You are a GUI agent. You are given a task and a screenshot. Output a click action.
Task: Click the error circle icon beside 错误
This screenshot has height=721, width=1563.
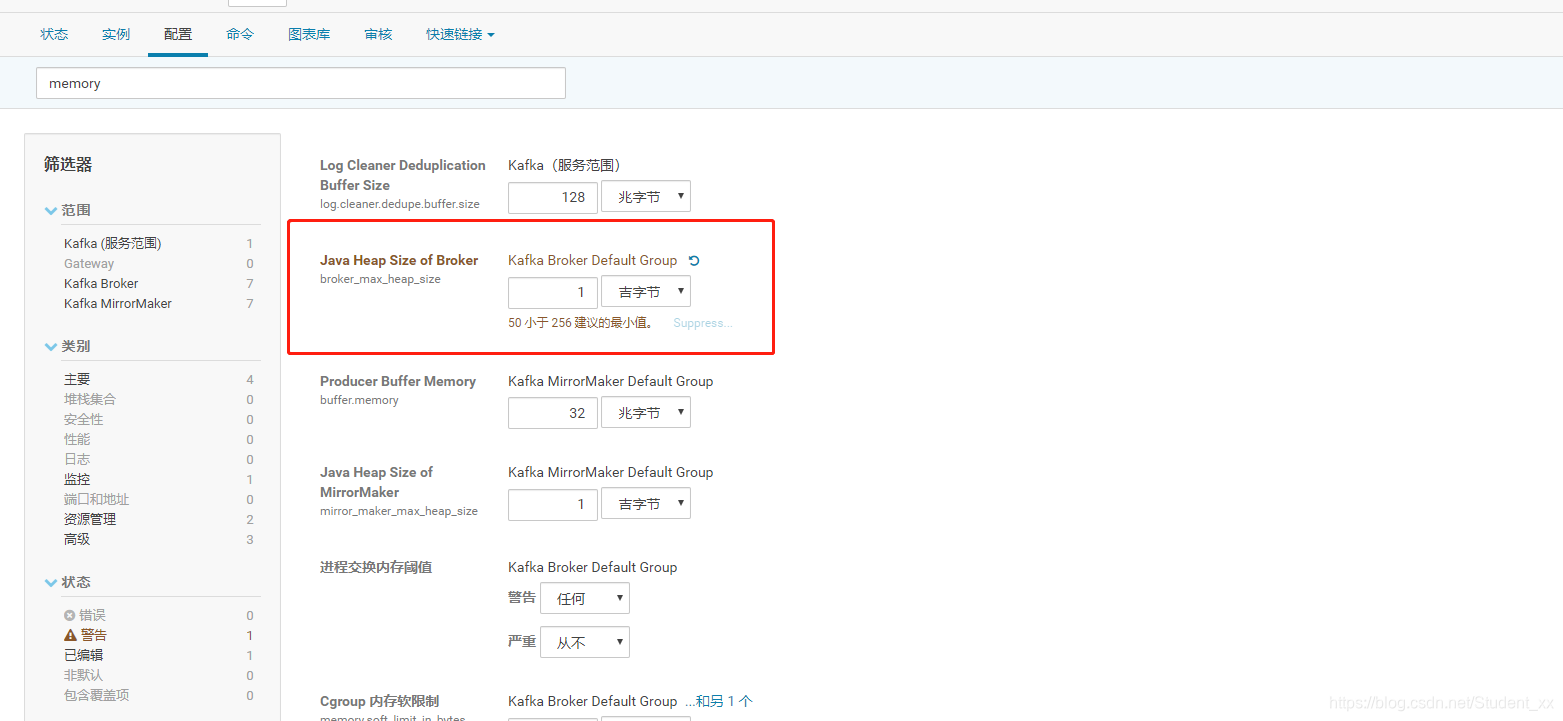tap(69, 615)
